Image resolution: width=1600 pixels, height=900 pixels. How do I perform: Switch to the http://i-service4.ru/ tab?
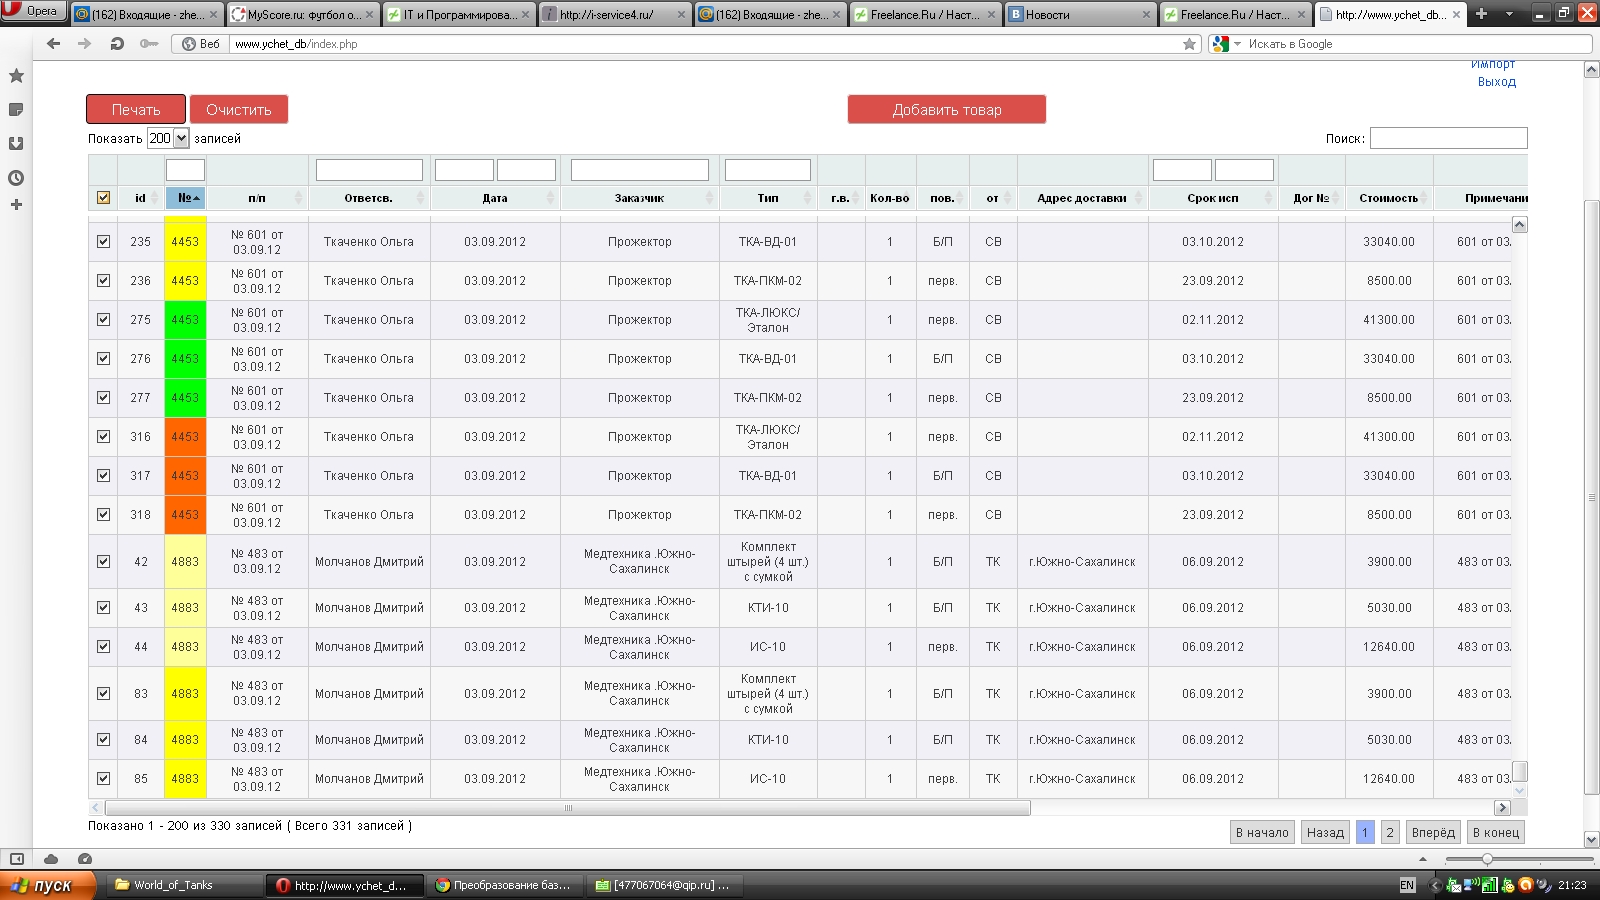614,15
